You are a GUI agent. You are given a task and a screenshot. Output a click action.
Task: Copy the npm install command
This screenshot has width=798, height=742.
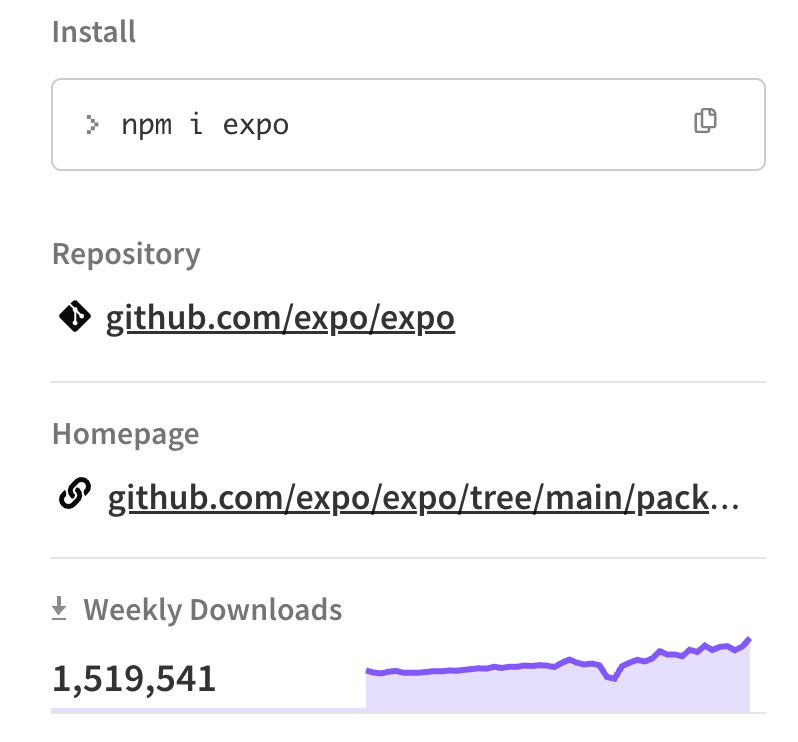pyautogui.click(x=705, y=121)
